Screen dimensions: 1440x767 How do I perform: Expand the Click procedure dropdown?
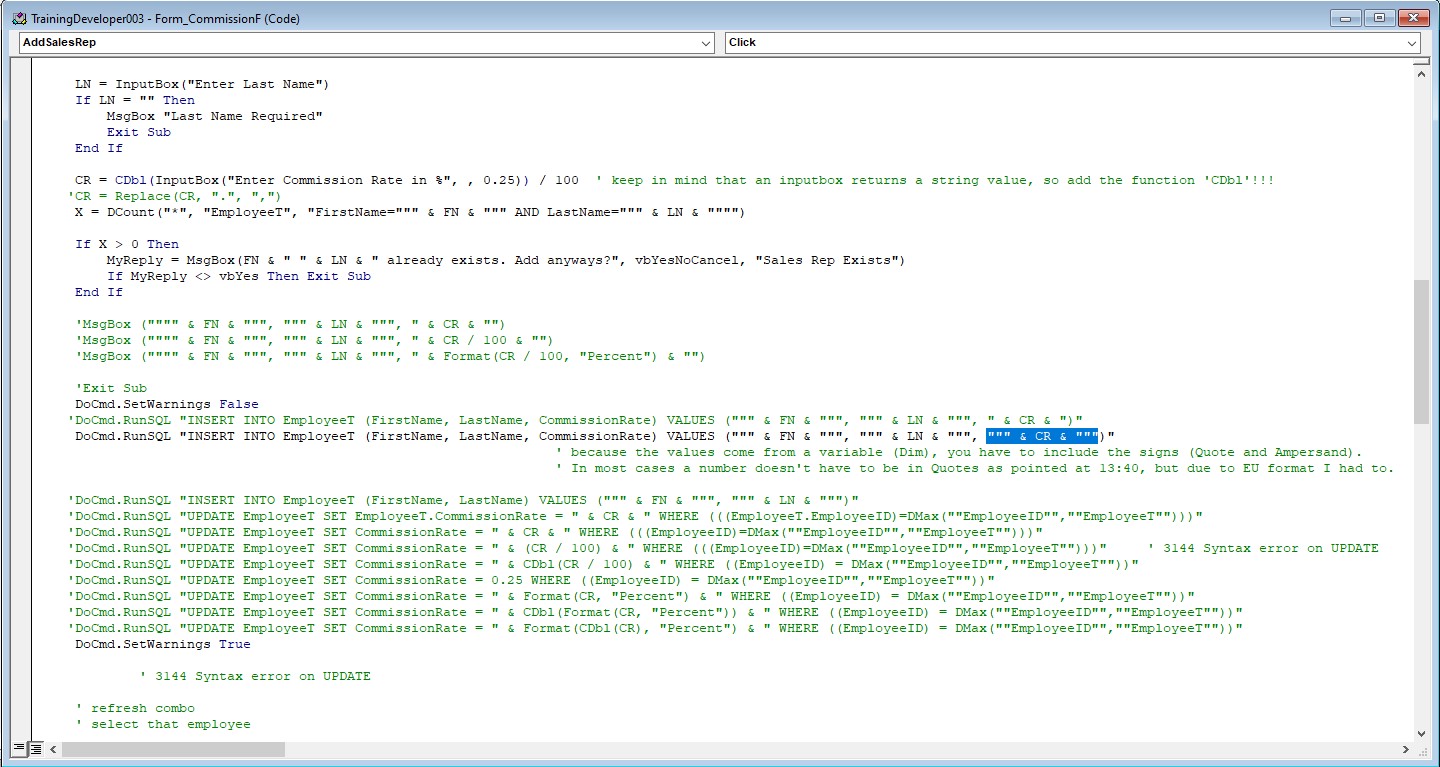click(x=1412, y=43)
